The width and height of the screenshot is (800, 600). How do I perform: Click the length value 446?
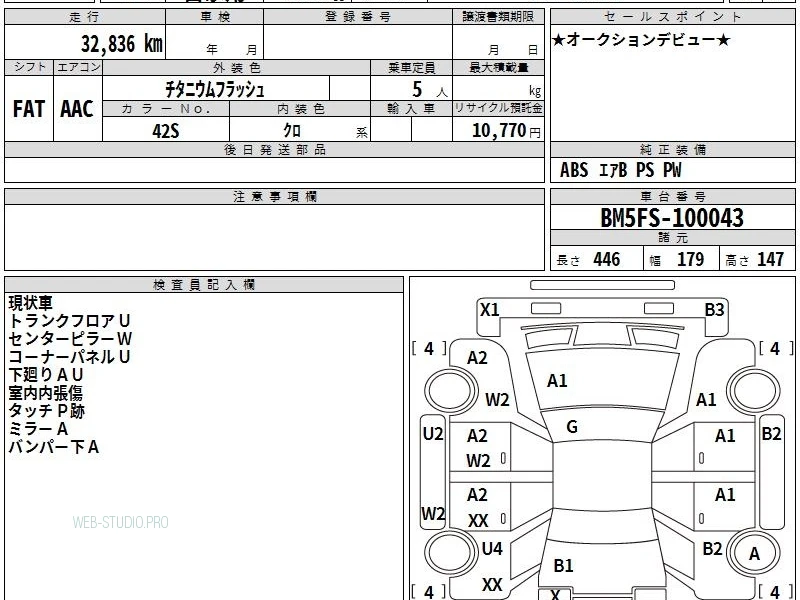point(607,259)
